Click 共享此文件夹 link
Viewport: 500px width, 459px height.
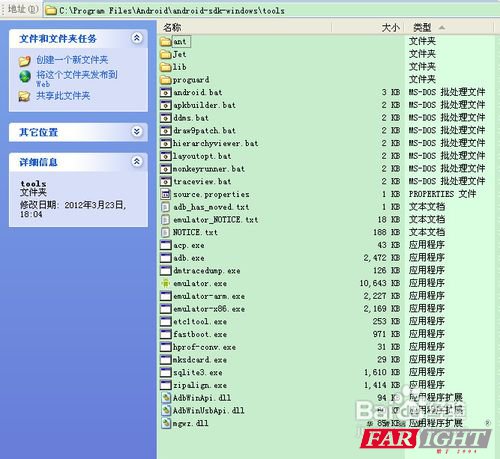tap(63, 96)
